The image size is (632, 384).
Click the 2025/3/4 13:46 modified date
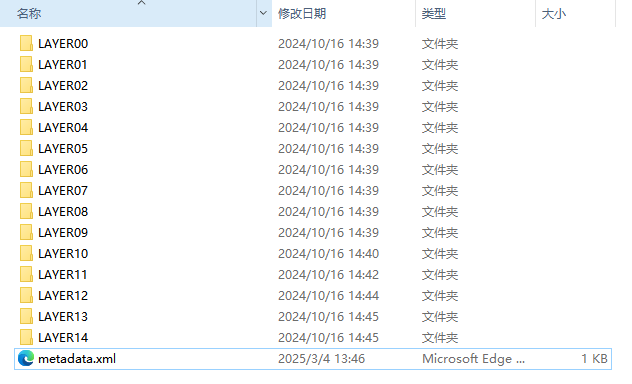click(321, 359)
